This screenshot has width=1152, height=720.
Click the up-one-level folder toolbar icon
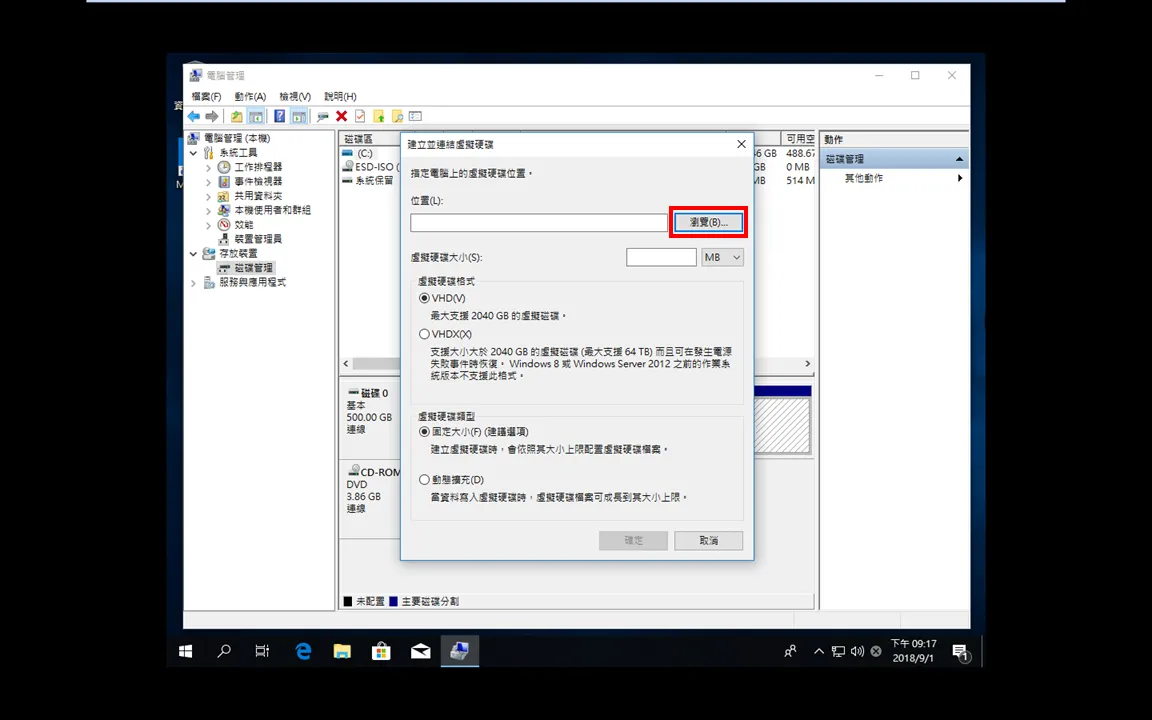(237, 116)
